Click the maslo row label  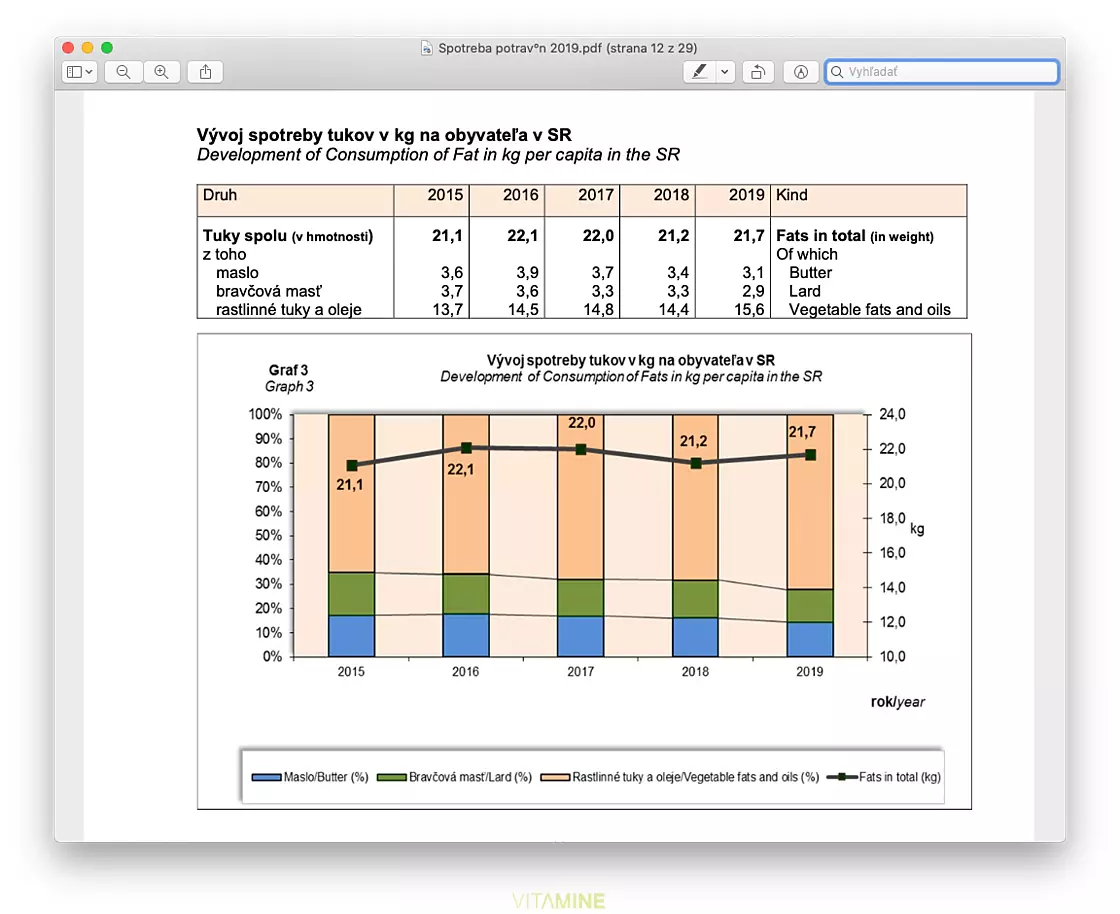[237, 273]
